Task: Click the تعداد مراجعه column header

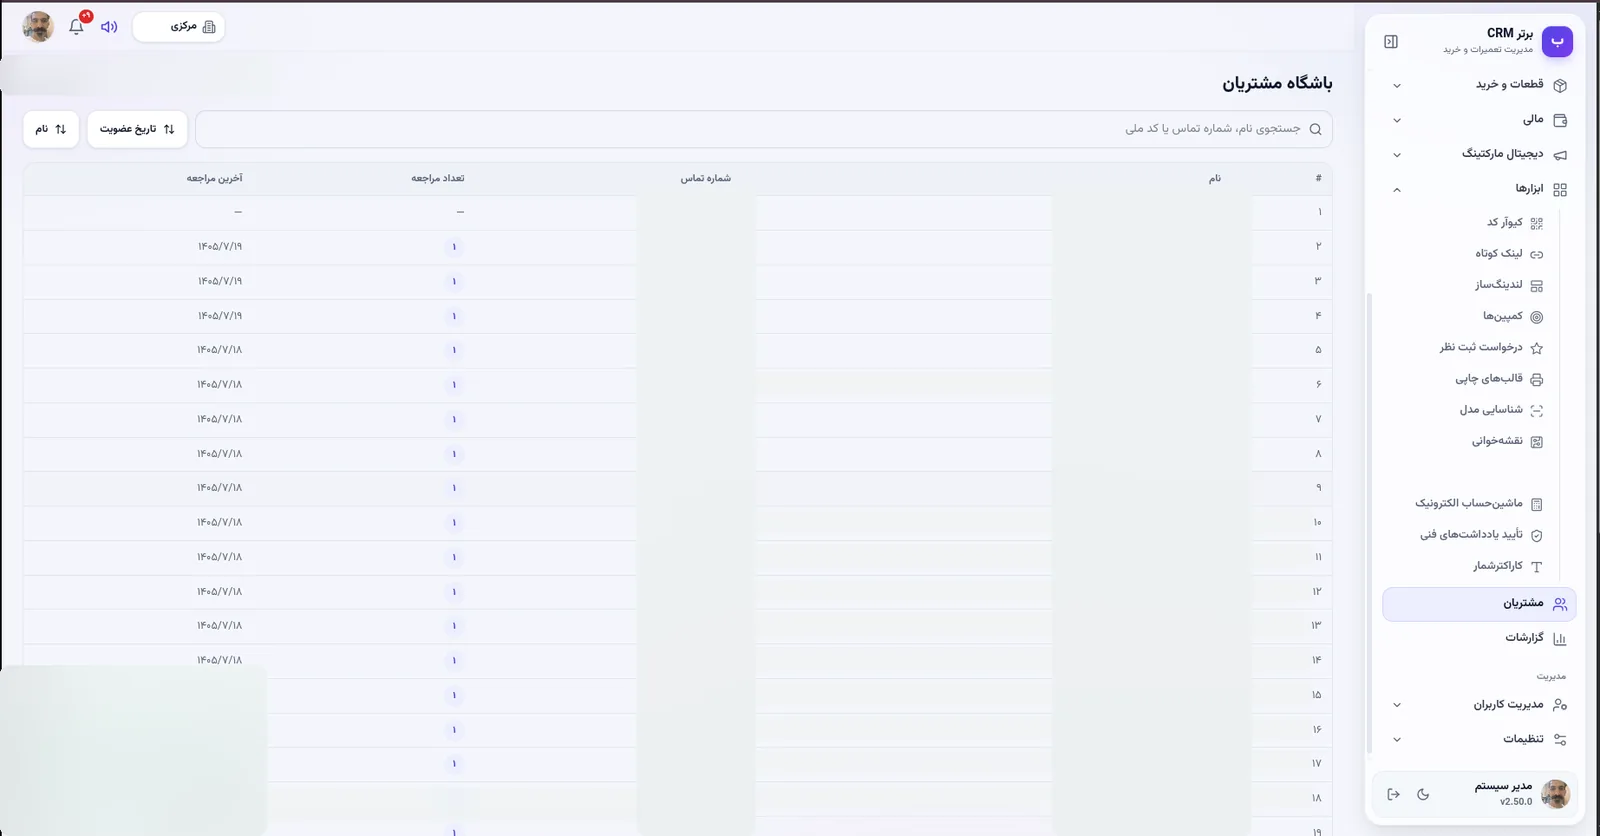Action: [x=438, y=178]
